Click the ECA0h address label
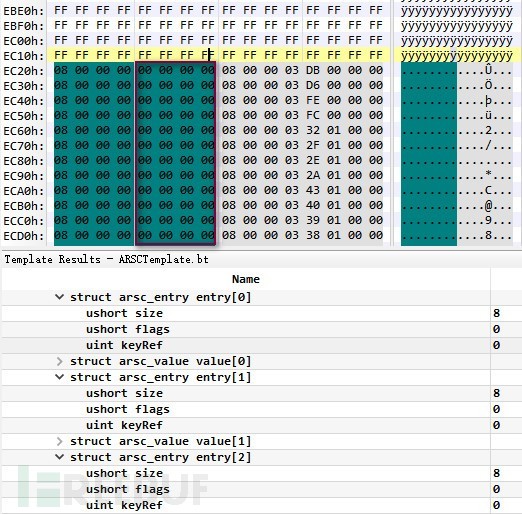This screenshot has width=522, height=514. [24, 191]
